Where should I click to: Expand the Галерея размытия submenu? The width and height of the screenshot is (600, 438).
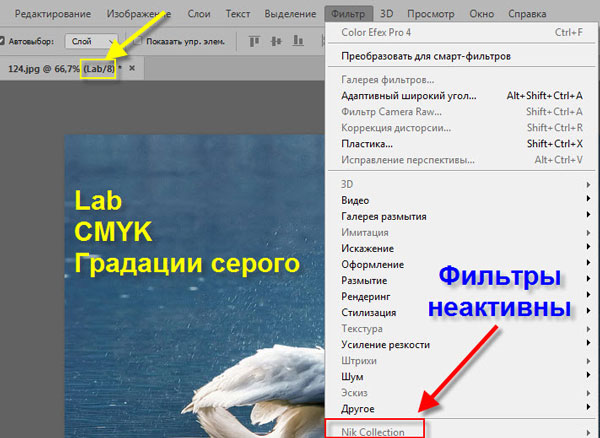(x=462, y=217)
